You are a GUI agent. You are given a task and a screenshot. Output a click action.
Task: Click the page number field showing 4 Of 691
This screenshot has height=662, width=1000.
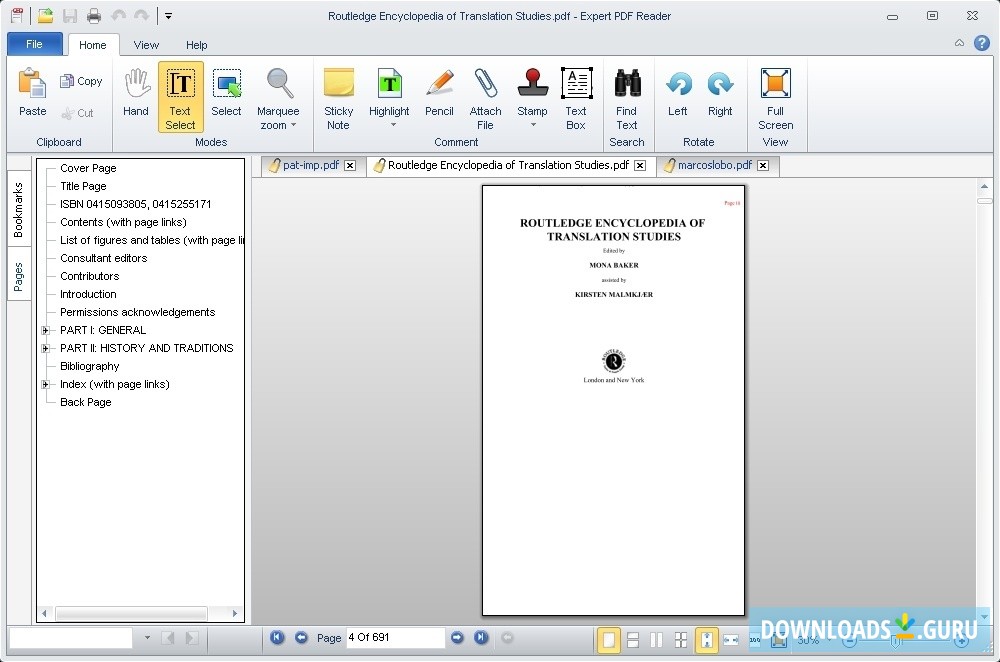point(395,637)
